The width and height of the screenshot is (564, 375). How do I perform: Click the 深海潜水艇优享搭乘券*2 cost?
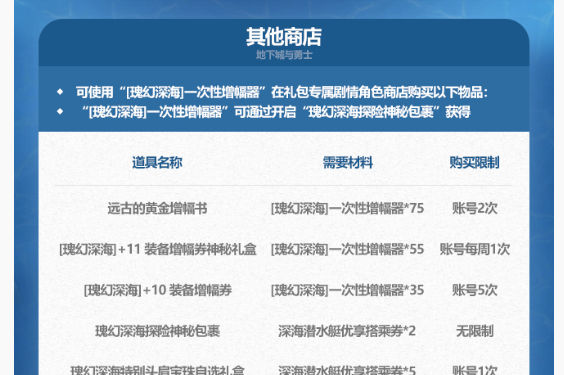pos(347,331)
